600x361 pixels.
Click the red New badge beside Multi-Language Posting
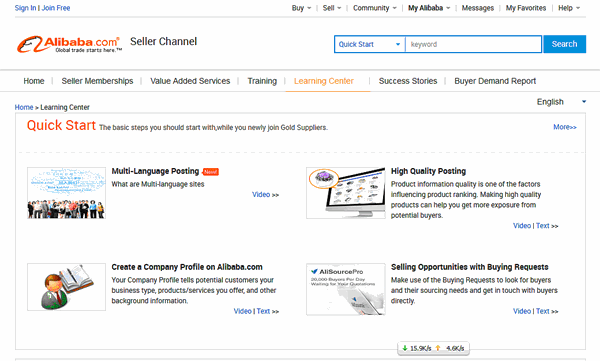[210, 172]
